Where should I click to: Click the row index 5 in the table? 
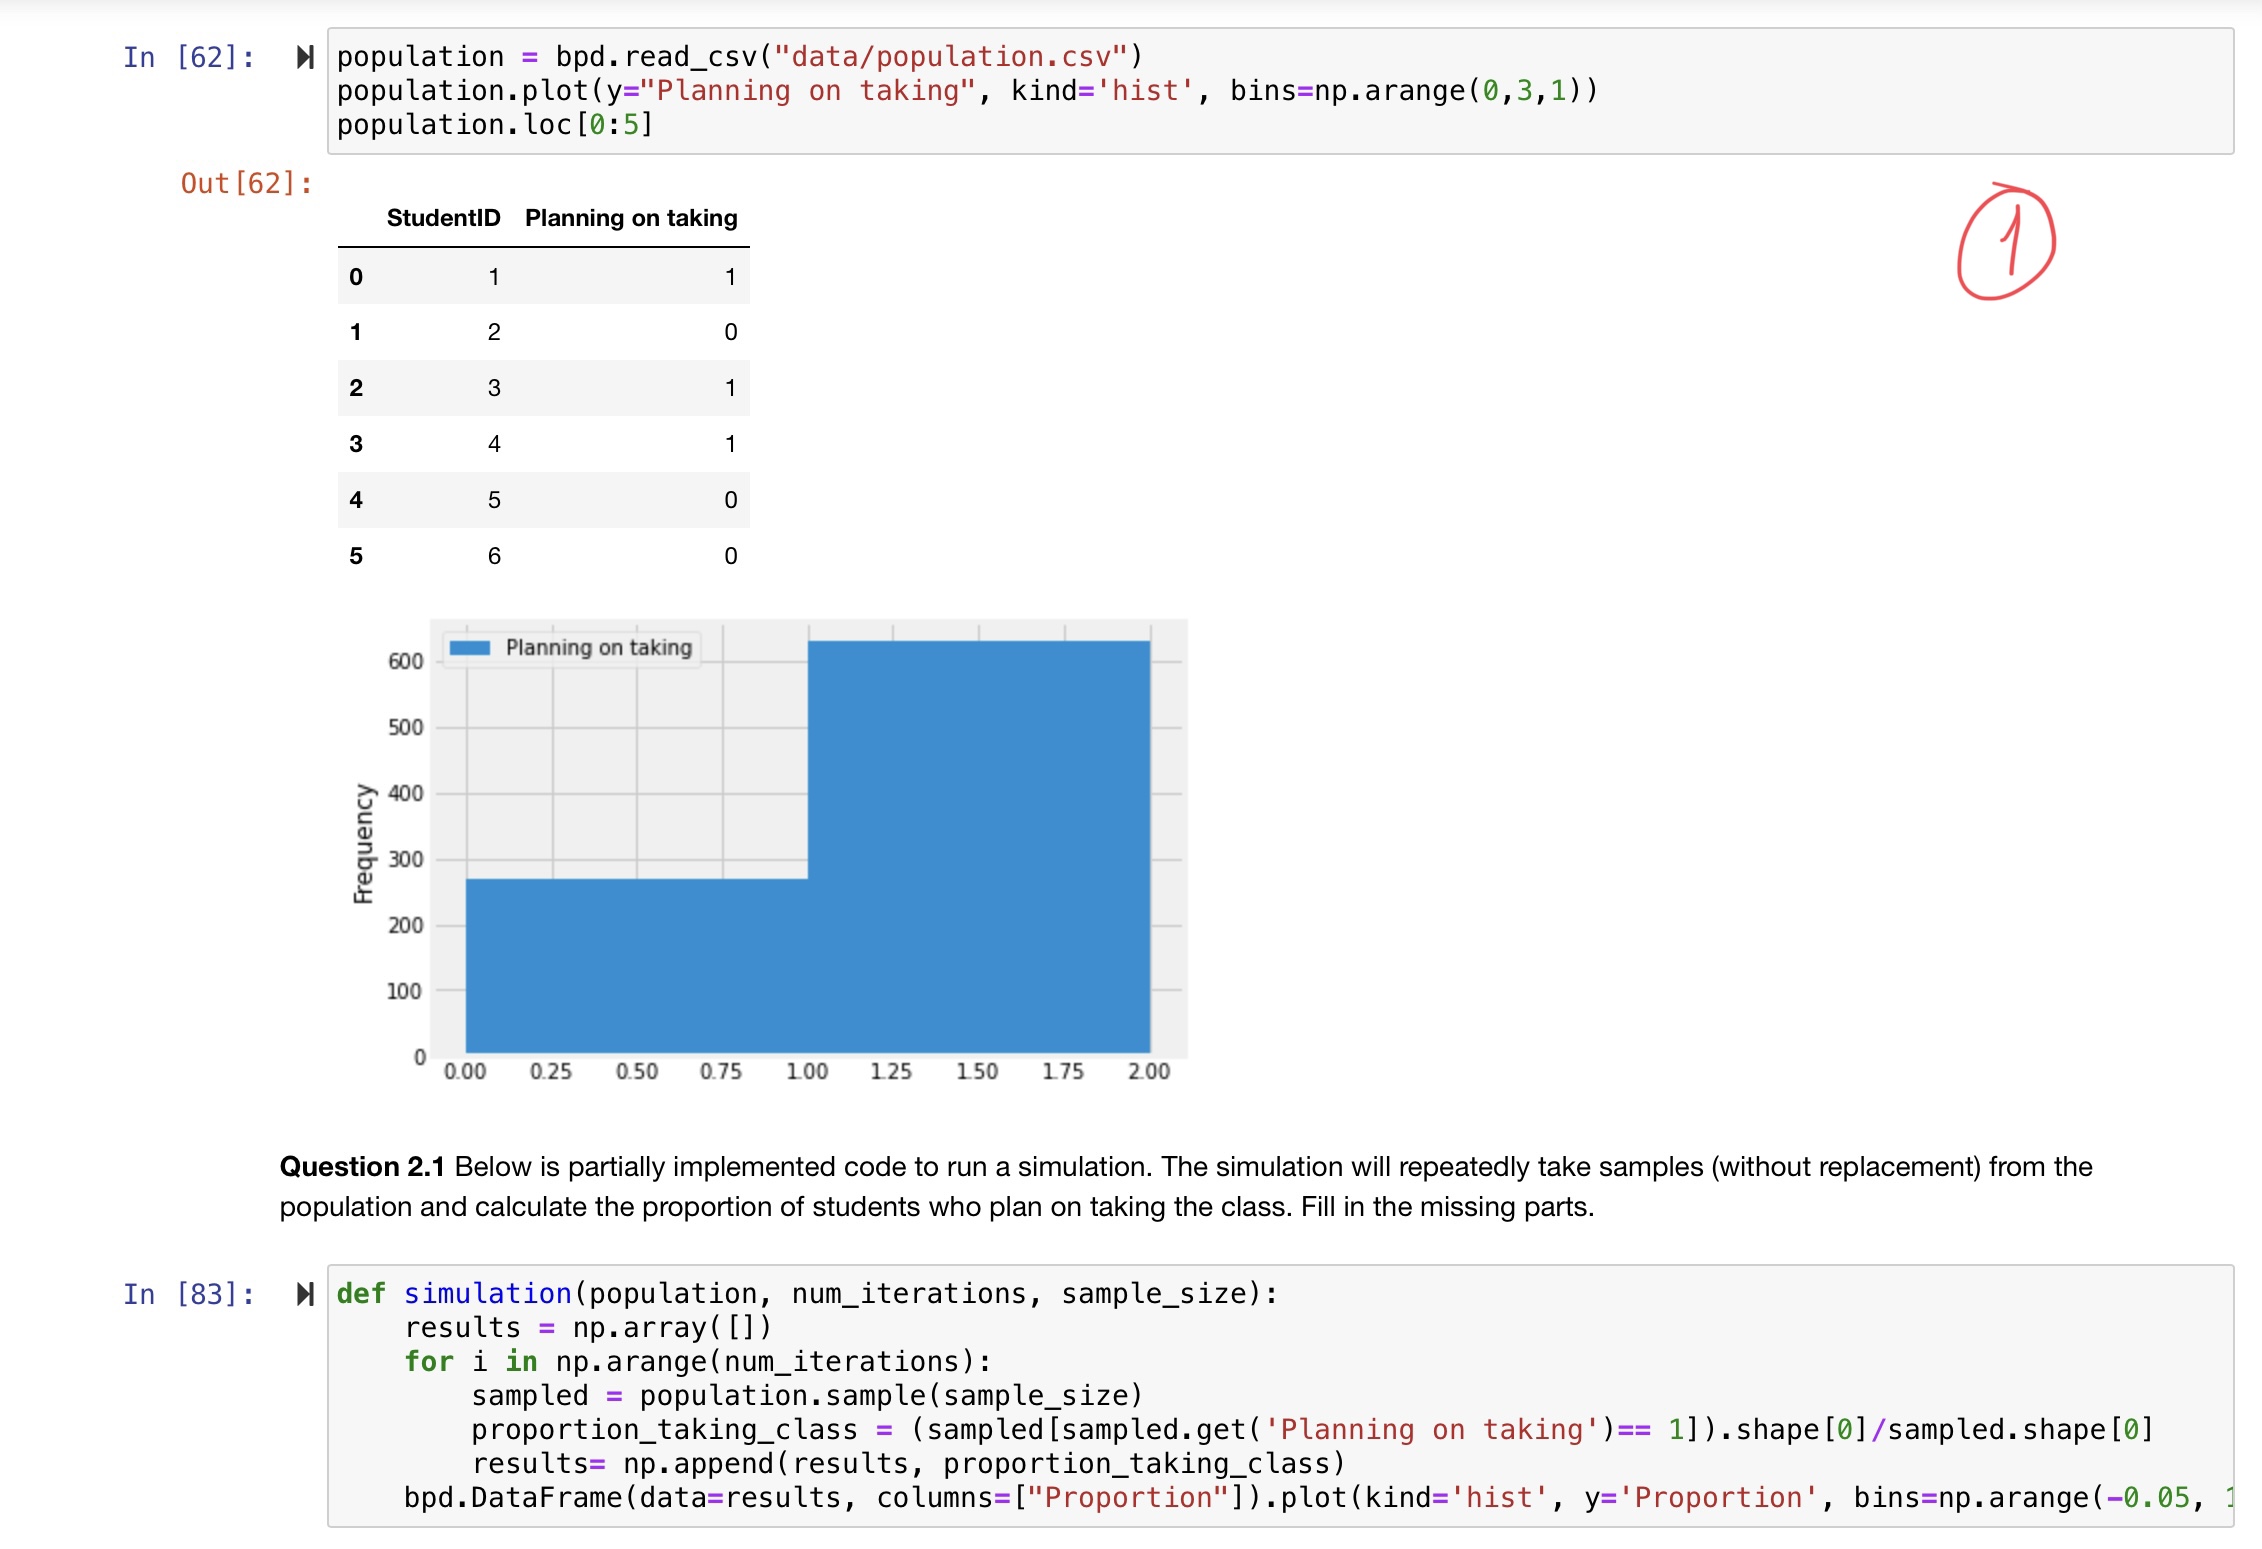[x=356, y=556]
